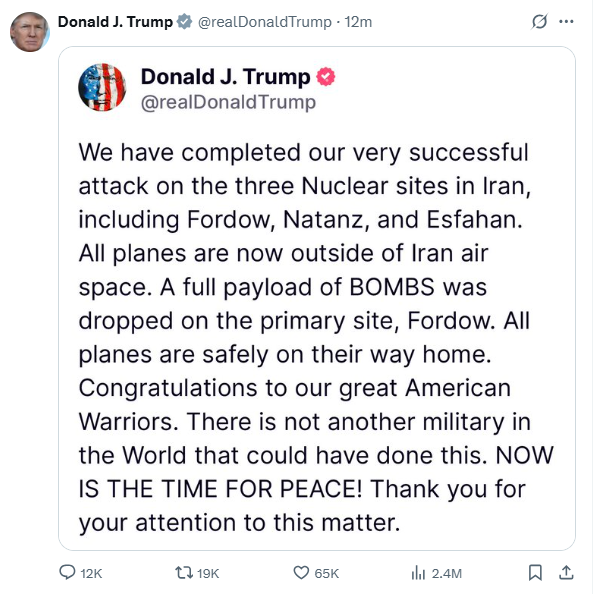
Task: Click the views bar chart icon
Action: [x=419, y=573]
